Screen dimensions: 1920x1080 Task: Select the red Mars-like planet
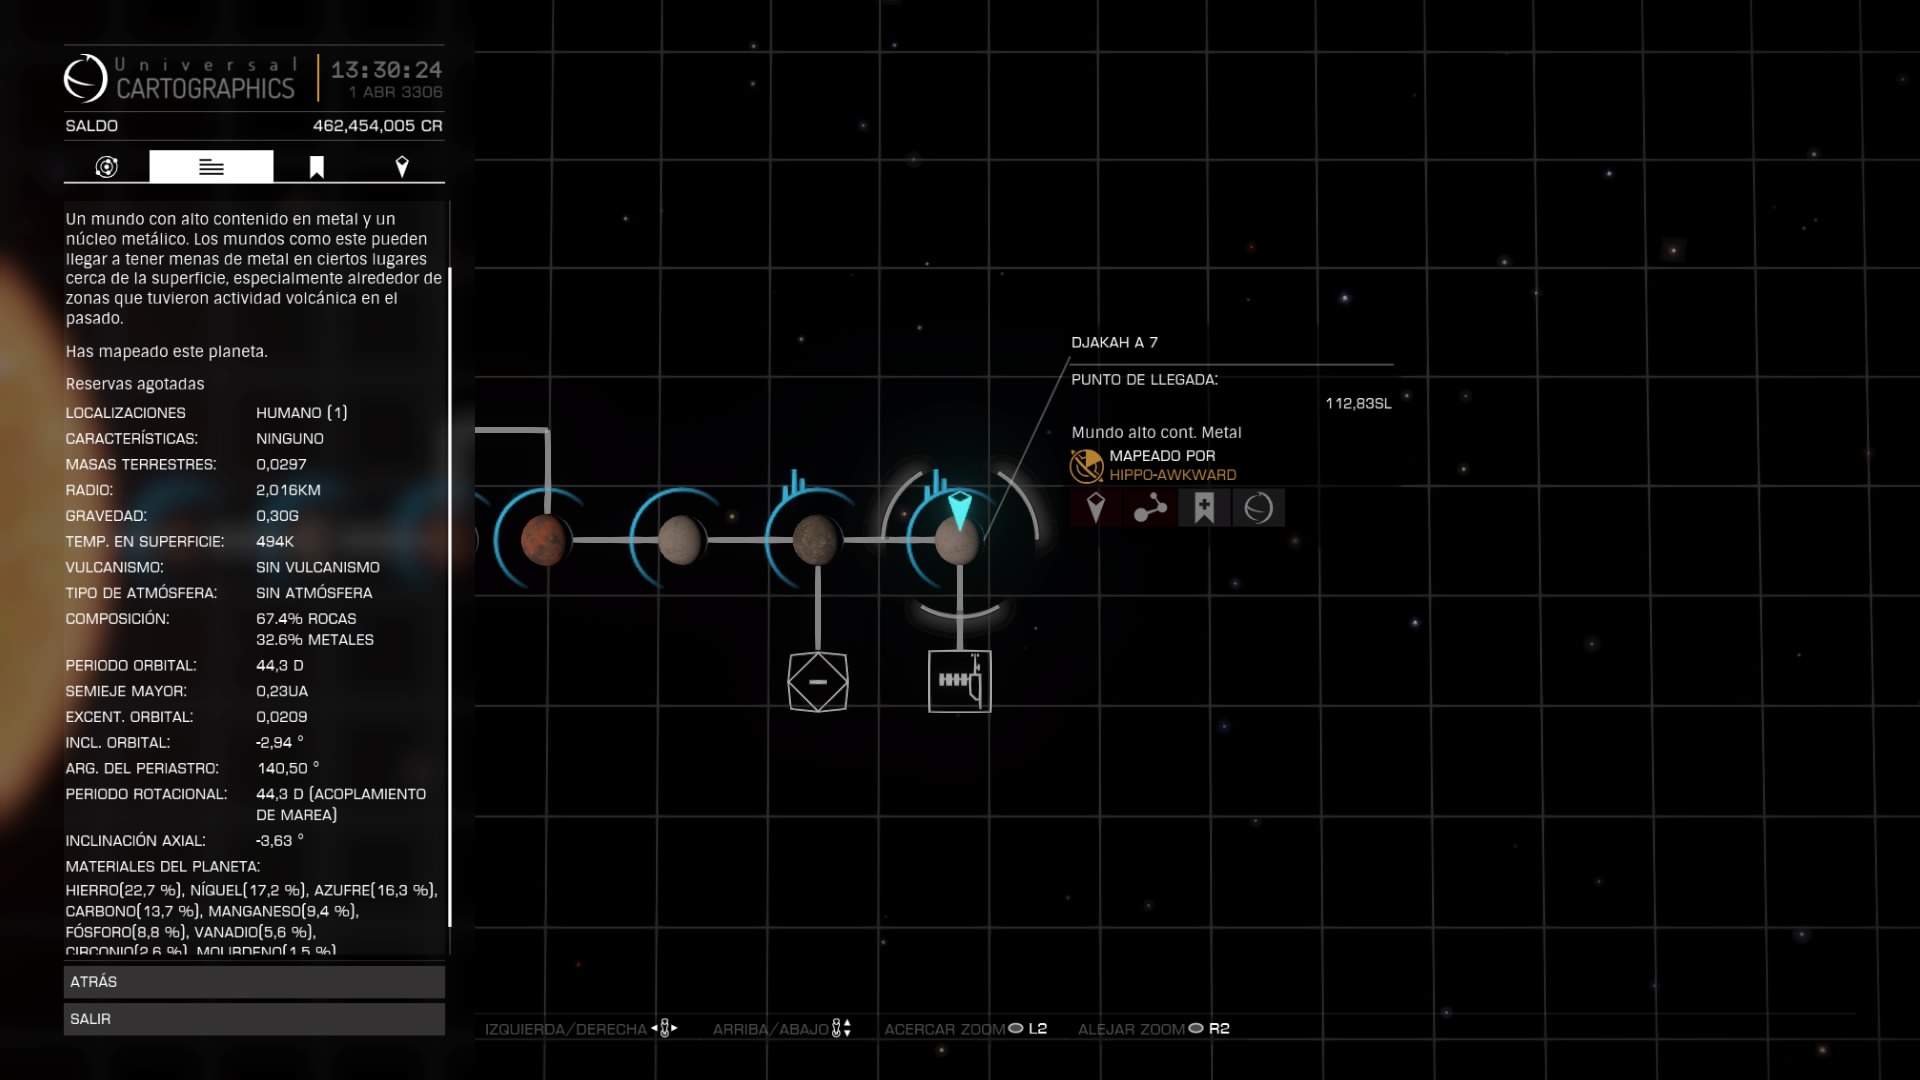tap(545, 540)
